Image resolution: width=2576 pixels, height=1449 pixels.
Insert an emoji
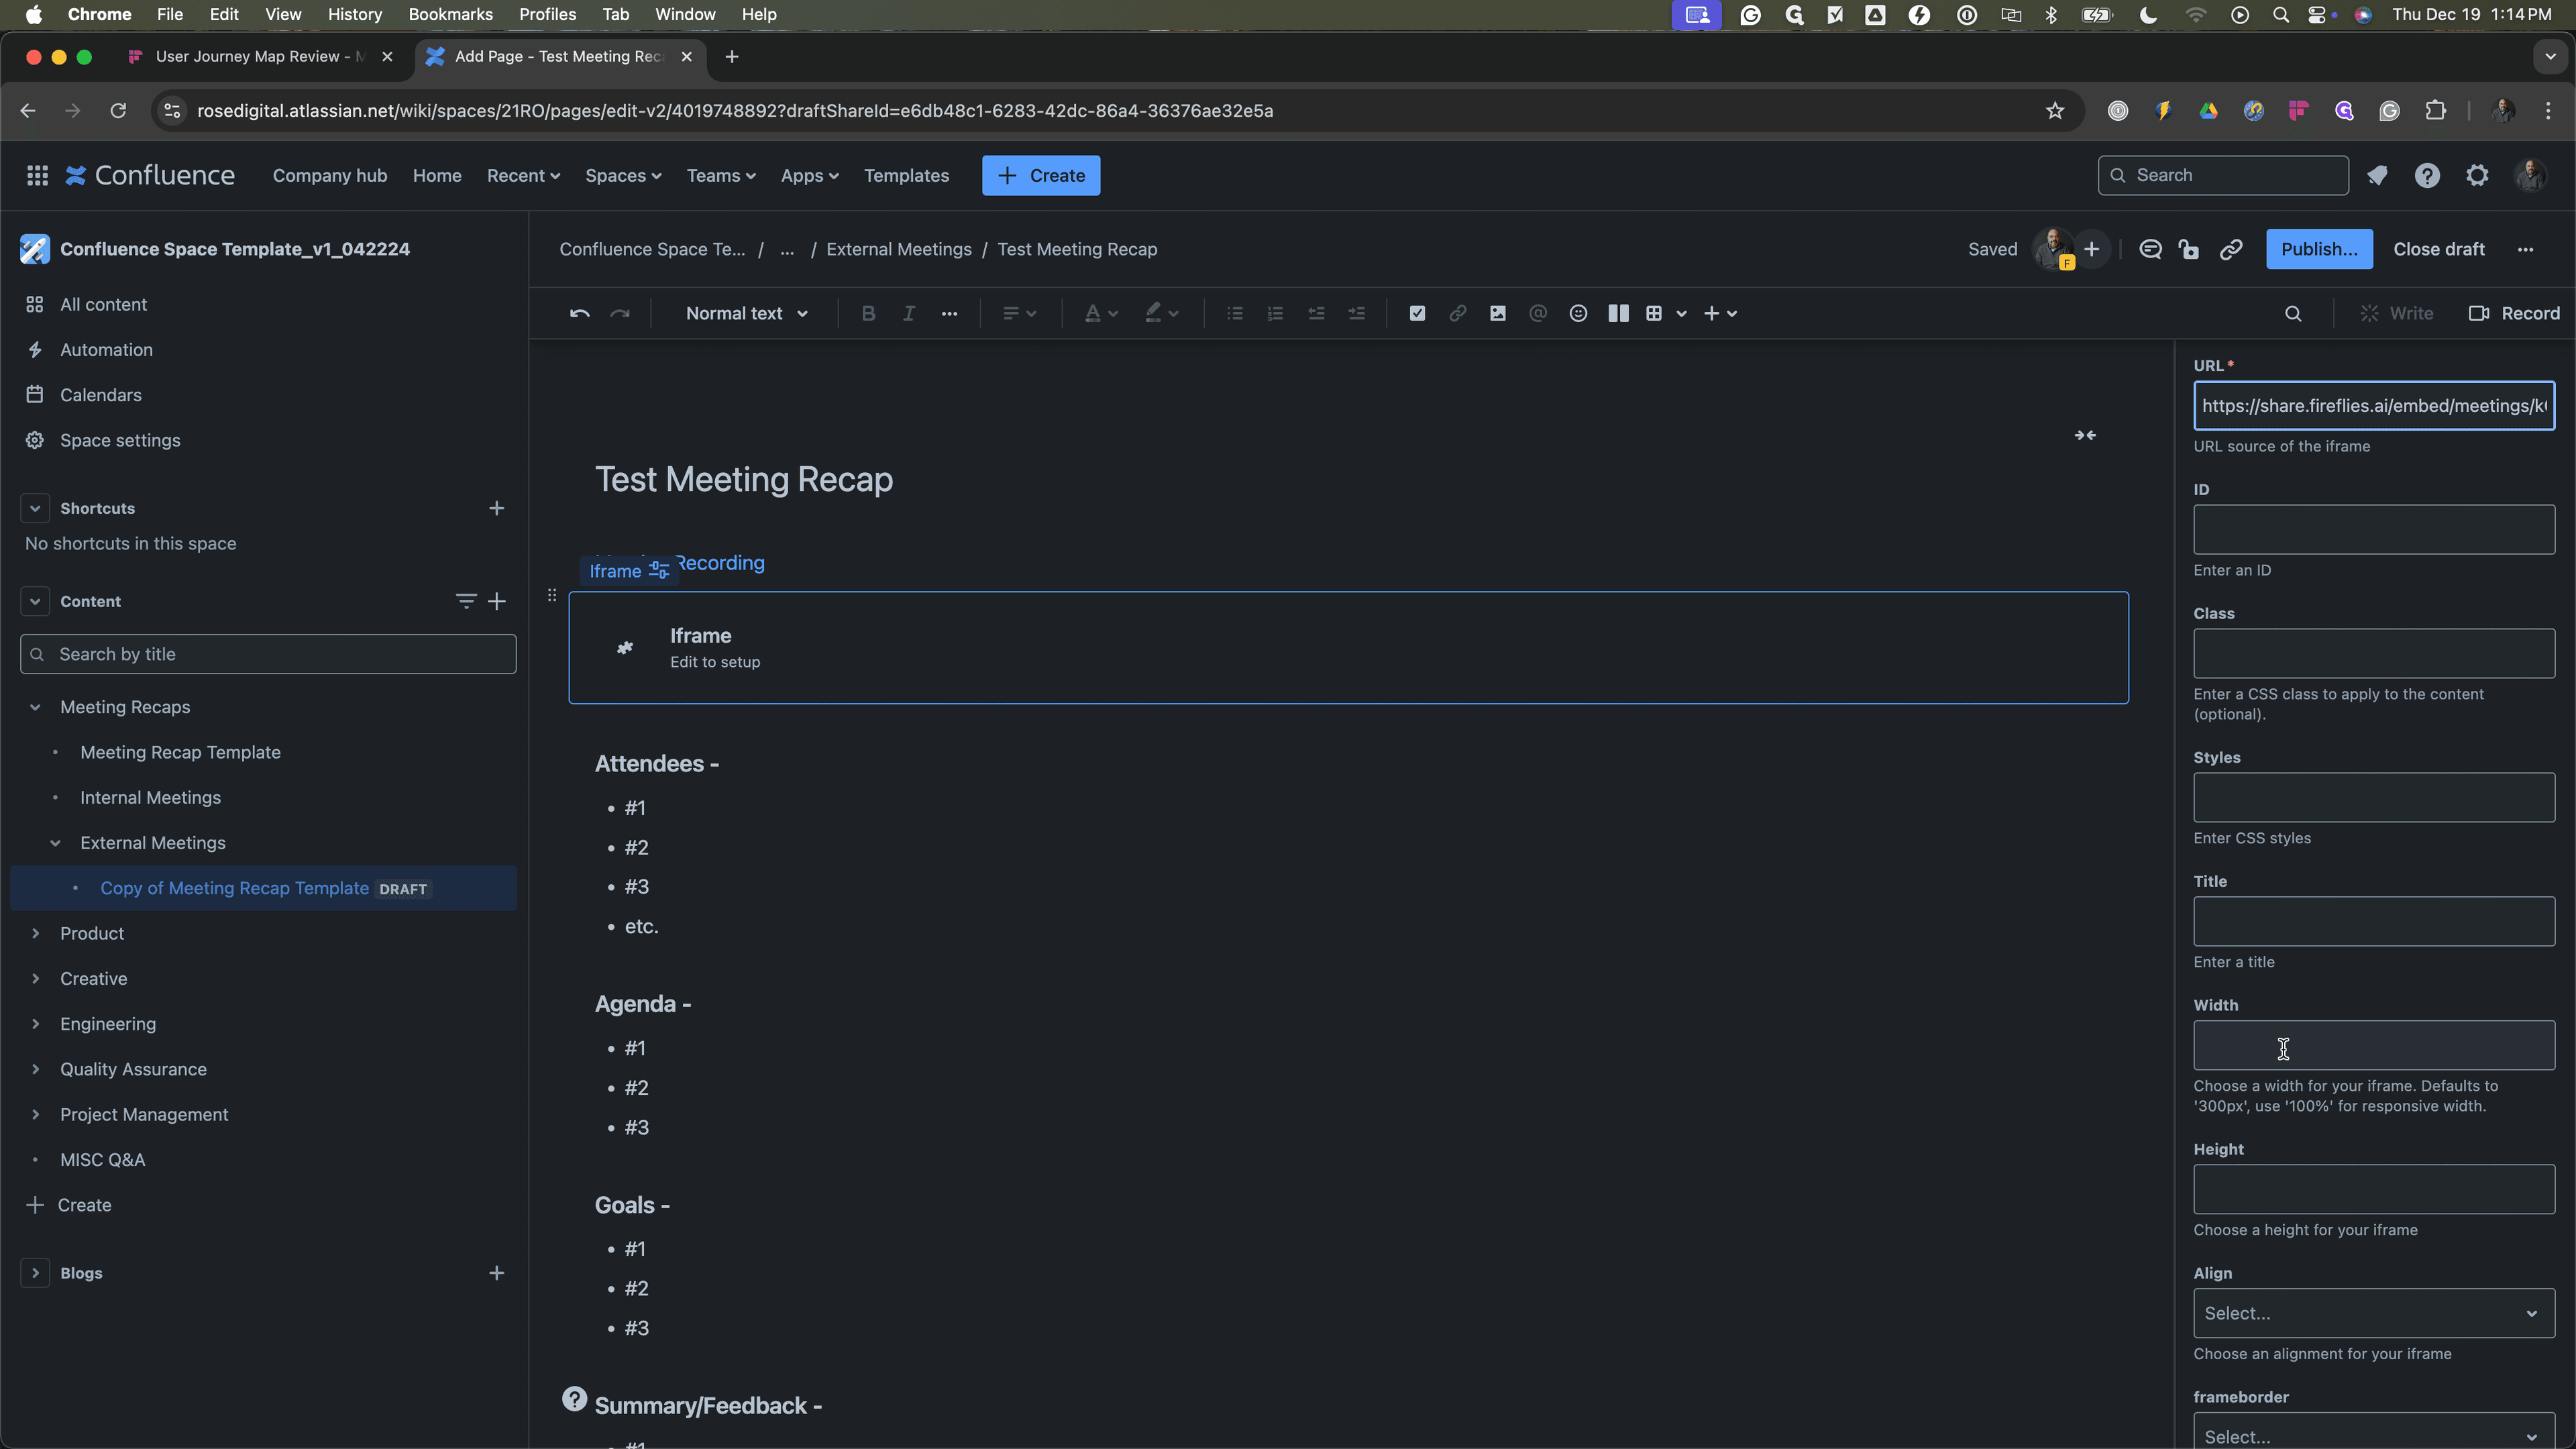pos(1578,314)
